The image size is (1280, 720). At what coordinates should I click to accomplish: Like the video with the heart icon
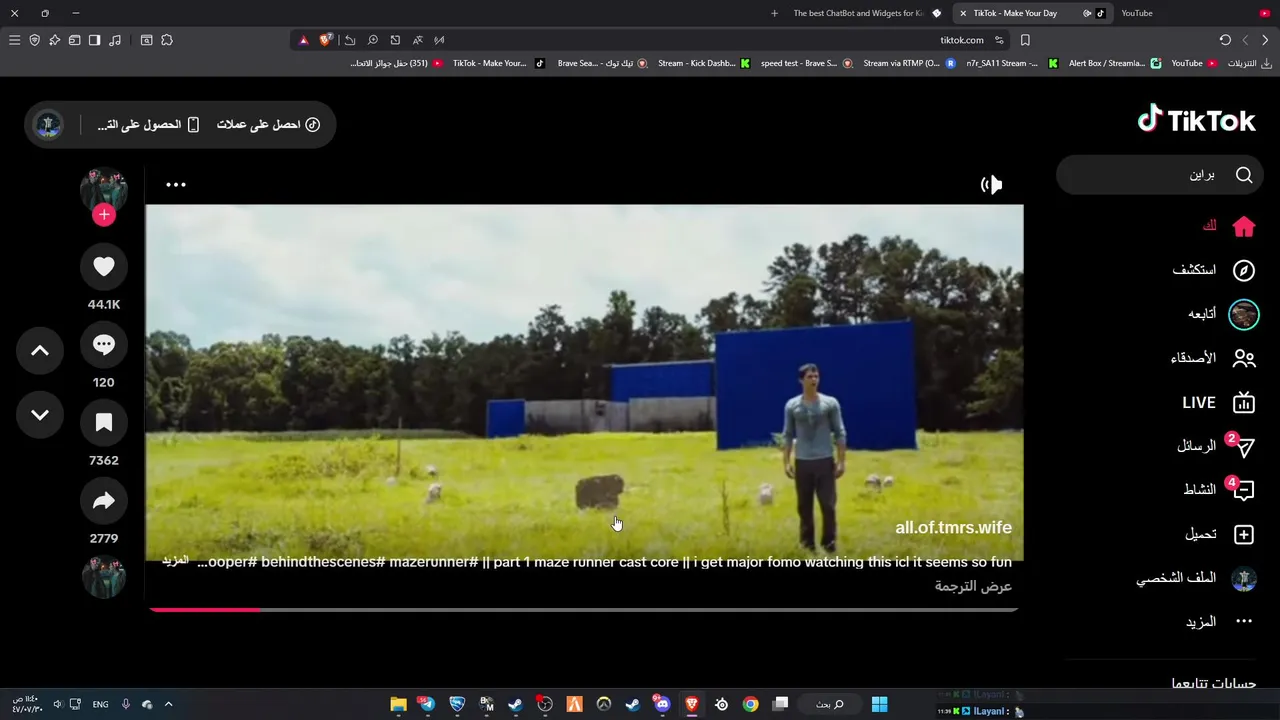104,267
